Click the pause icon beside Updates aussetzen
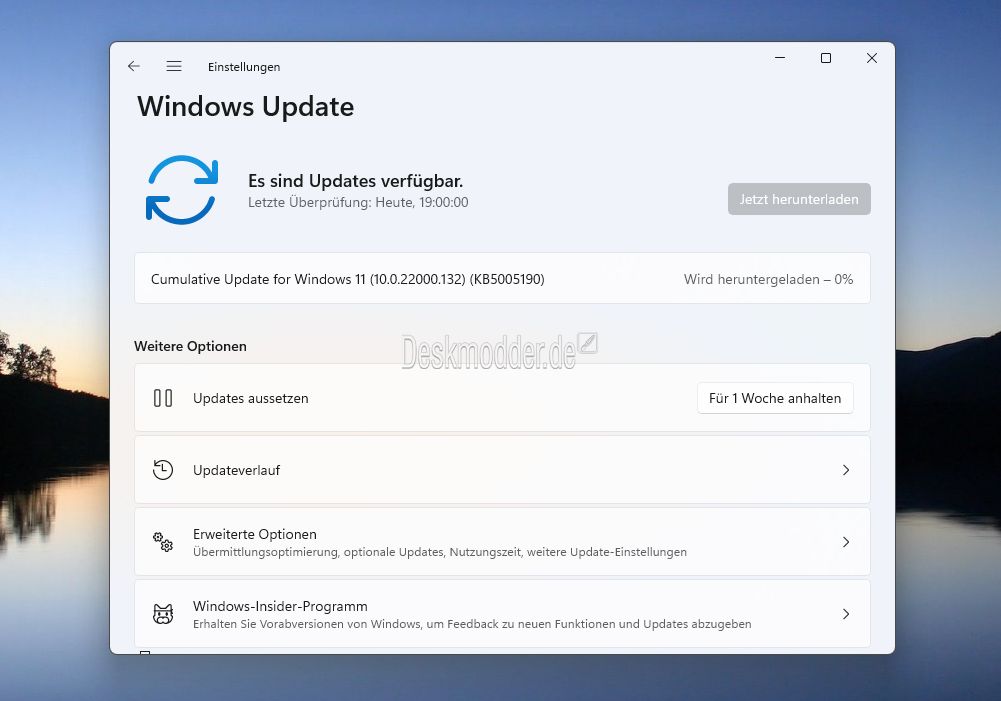Screen dimensions: 1001x701 [163, 398]
